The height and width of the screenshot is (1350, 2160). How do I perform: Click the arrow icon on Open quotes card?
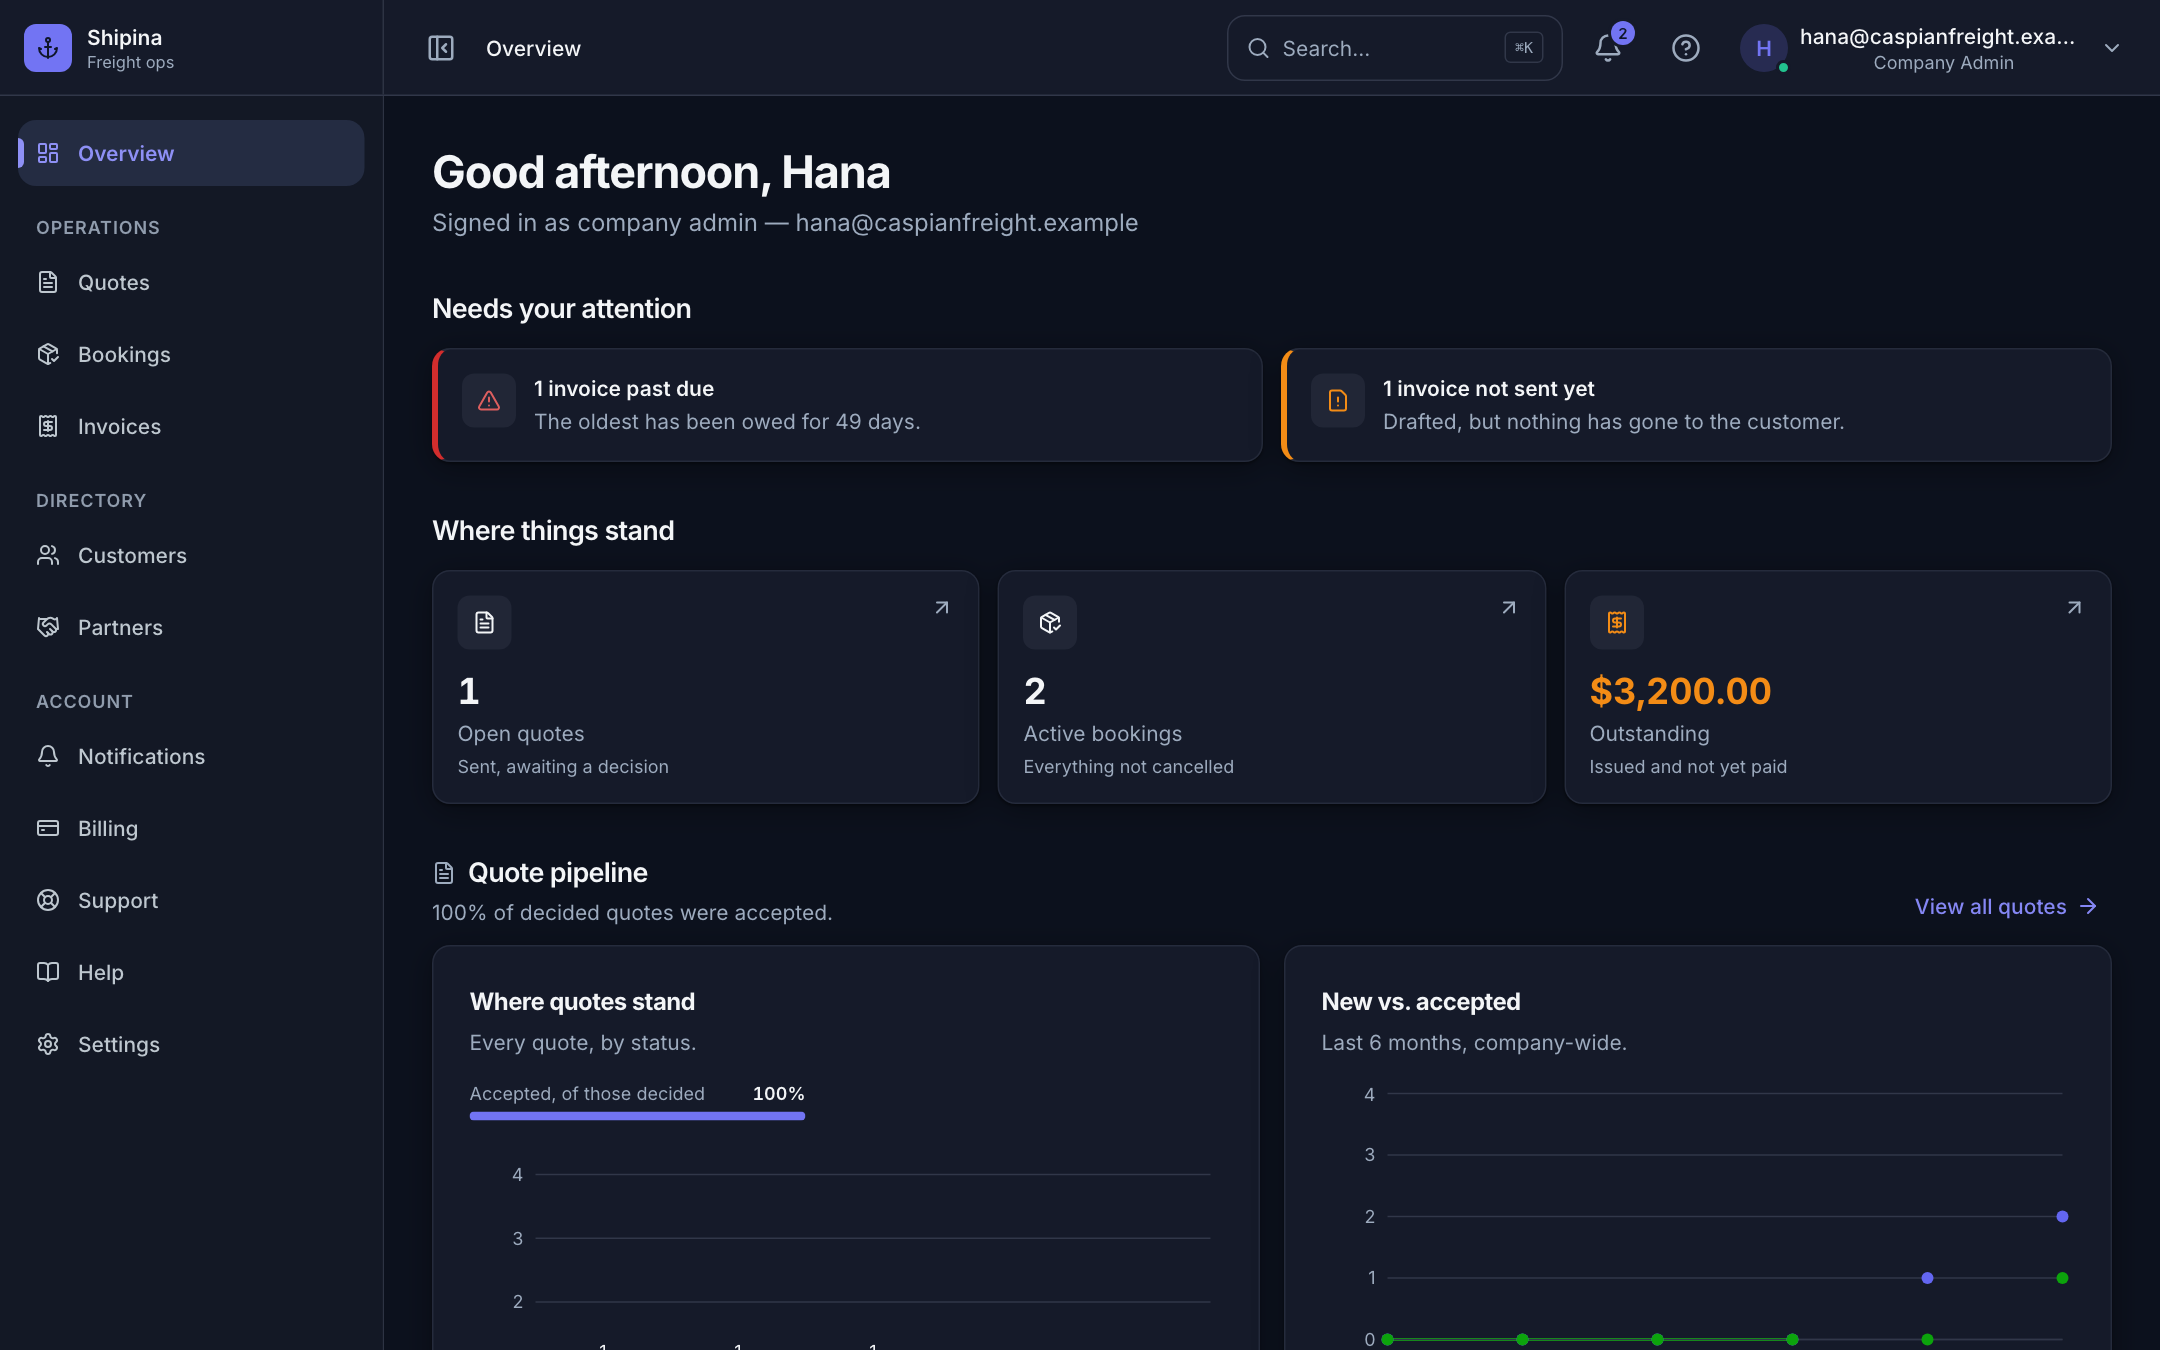pyautogui.click(x=942, y=608)
